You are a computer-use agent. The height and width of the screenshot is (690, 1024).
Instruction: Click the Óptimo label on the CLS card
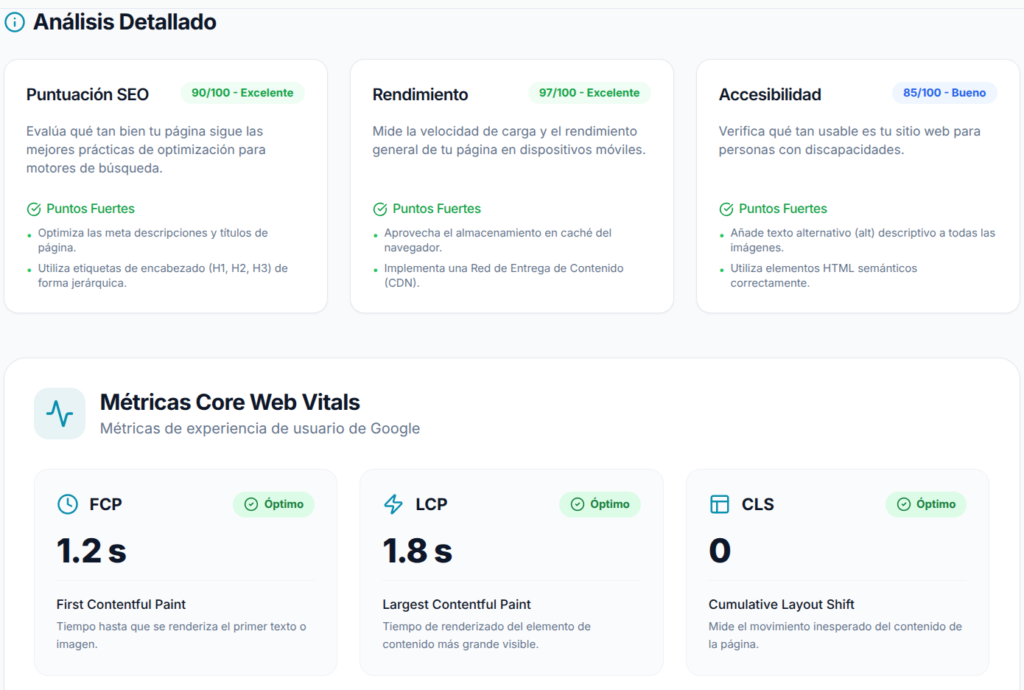[936, 504]
